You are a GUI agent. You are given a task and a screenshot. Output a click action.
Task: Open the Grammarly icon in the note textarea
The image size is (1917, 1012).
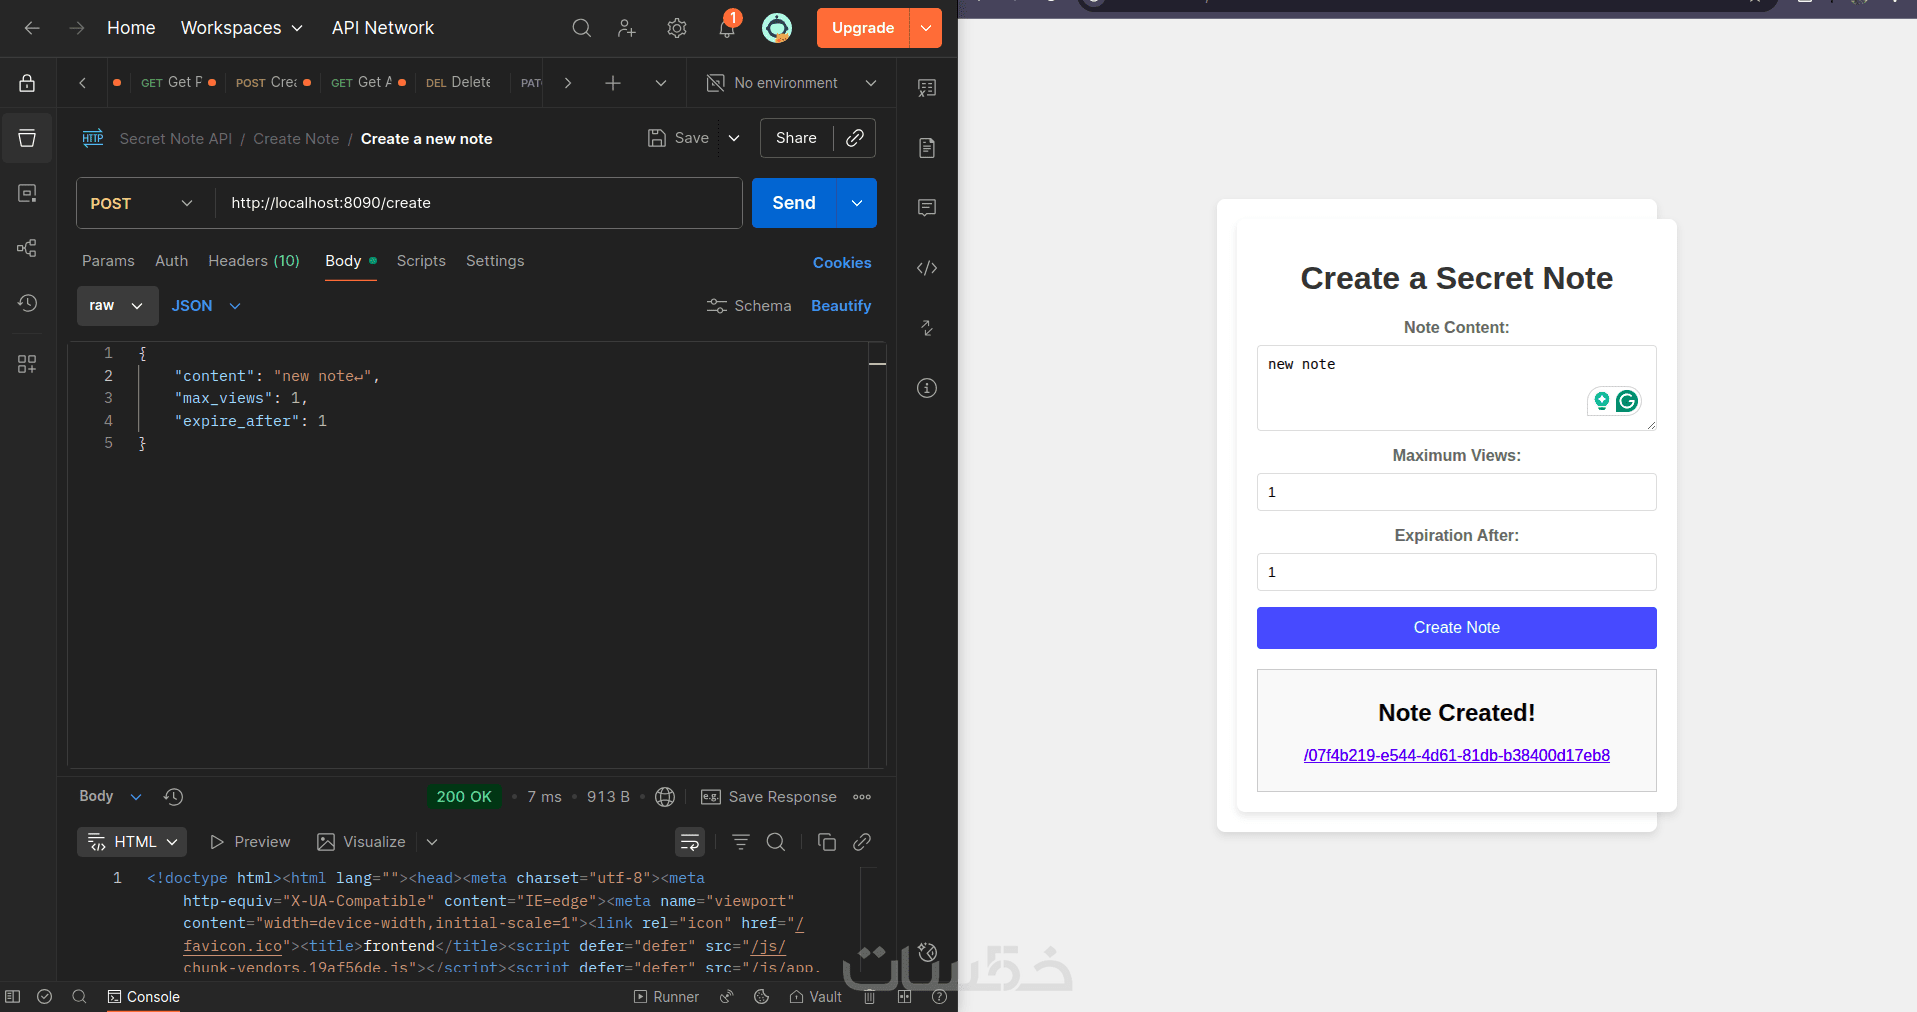coord(1627,401)
